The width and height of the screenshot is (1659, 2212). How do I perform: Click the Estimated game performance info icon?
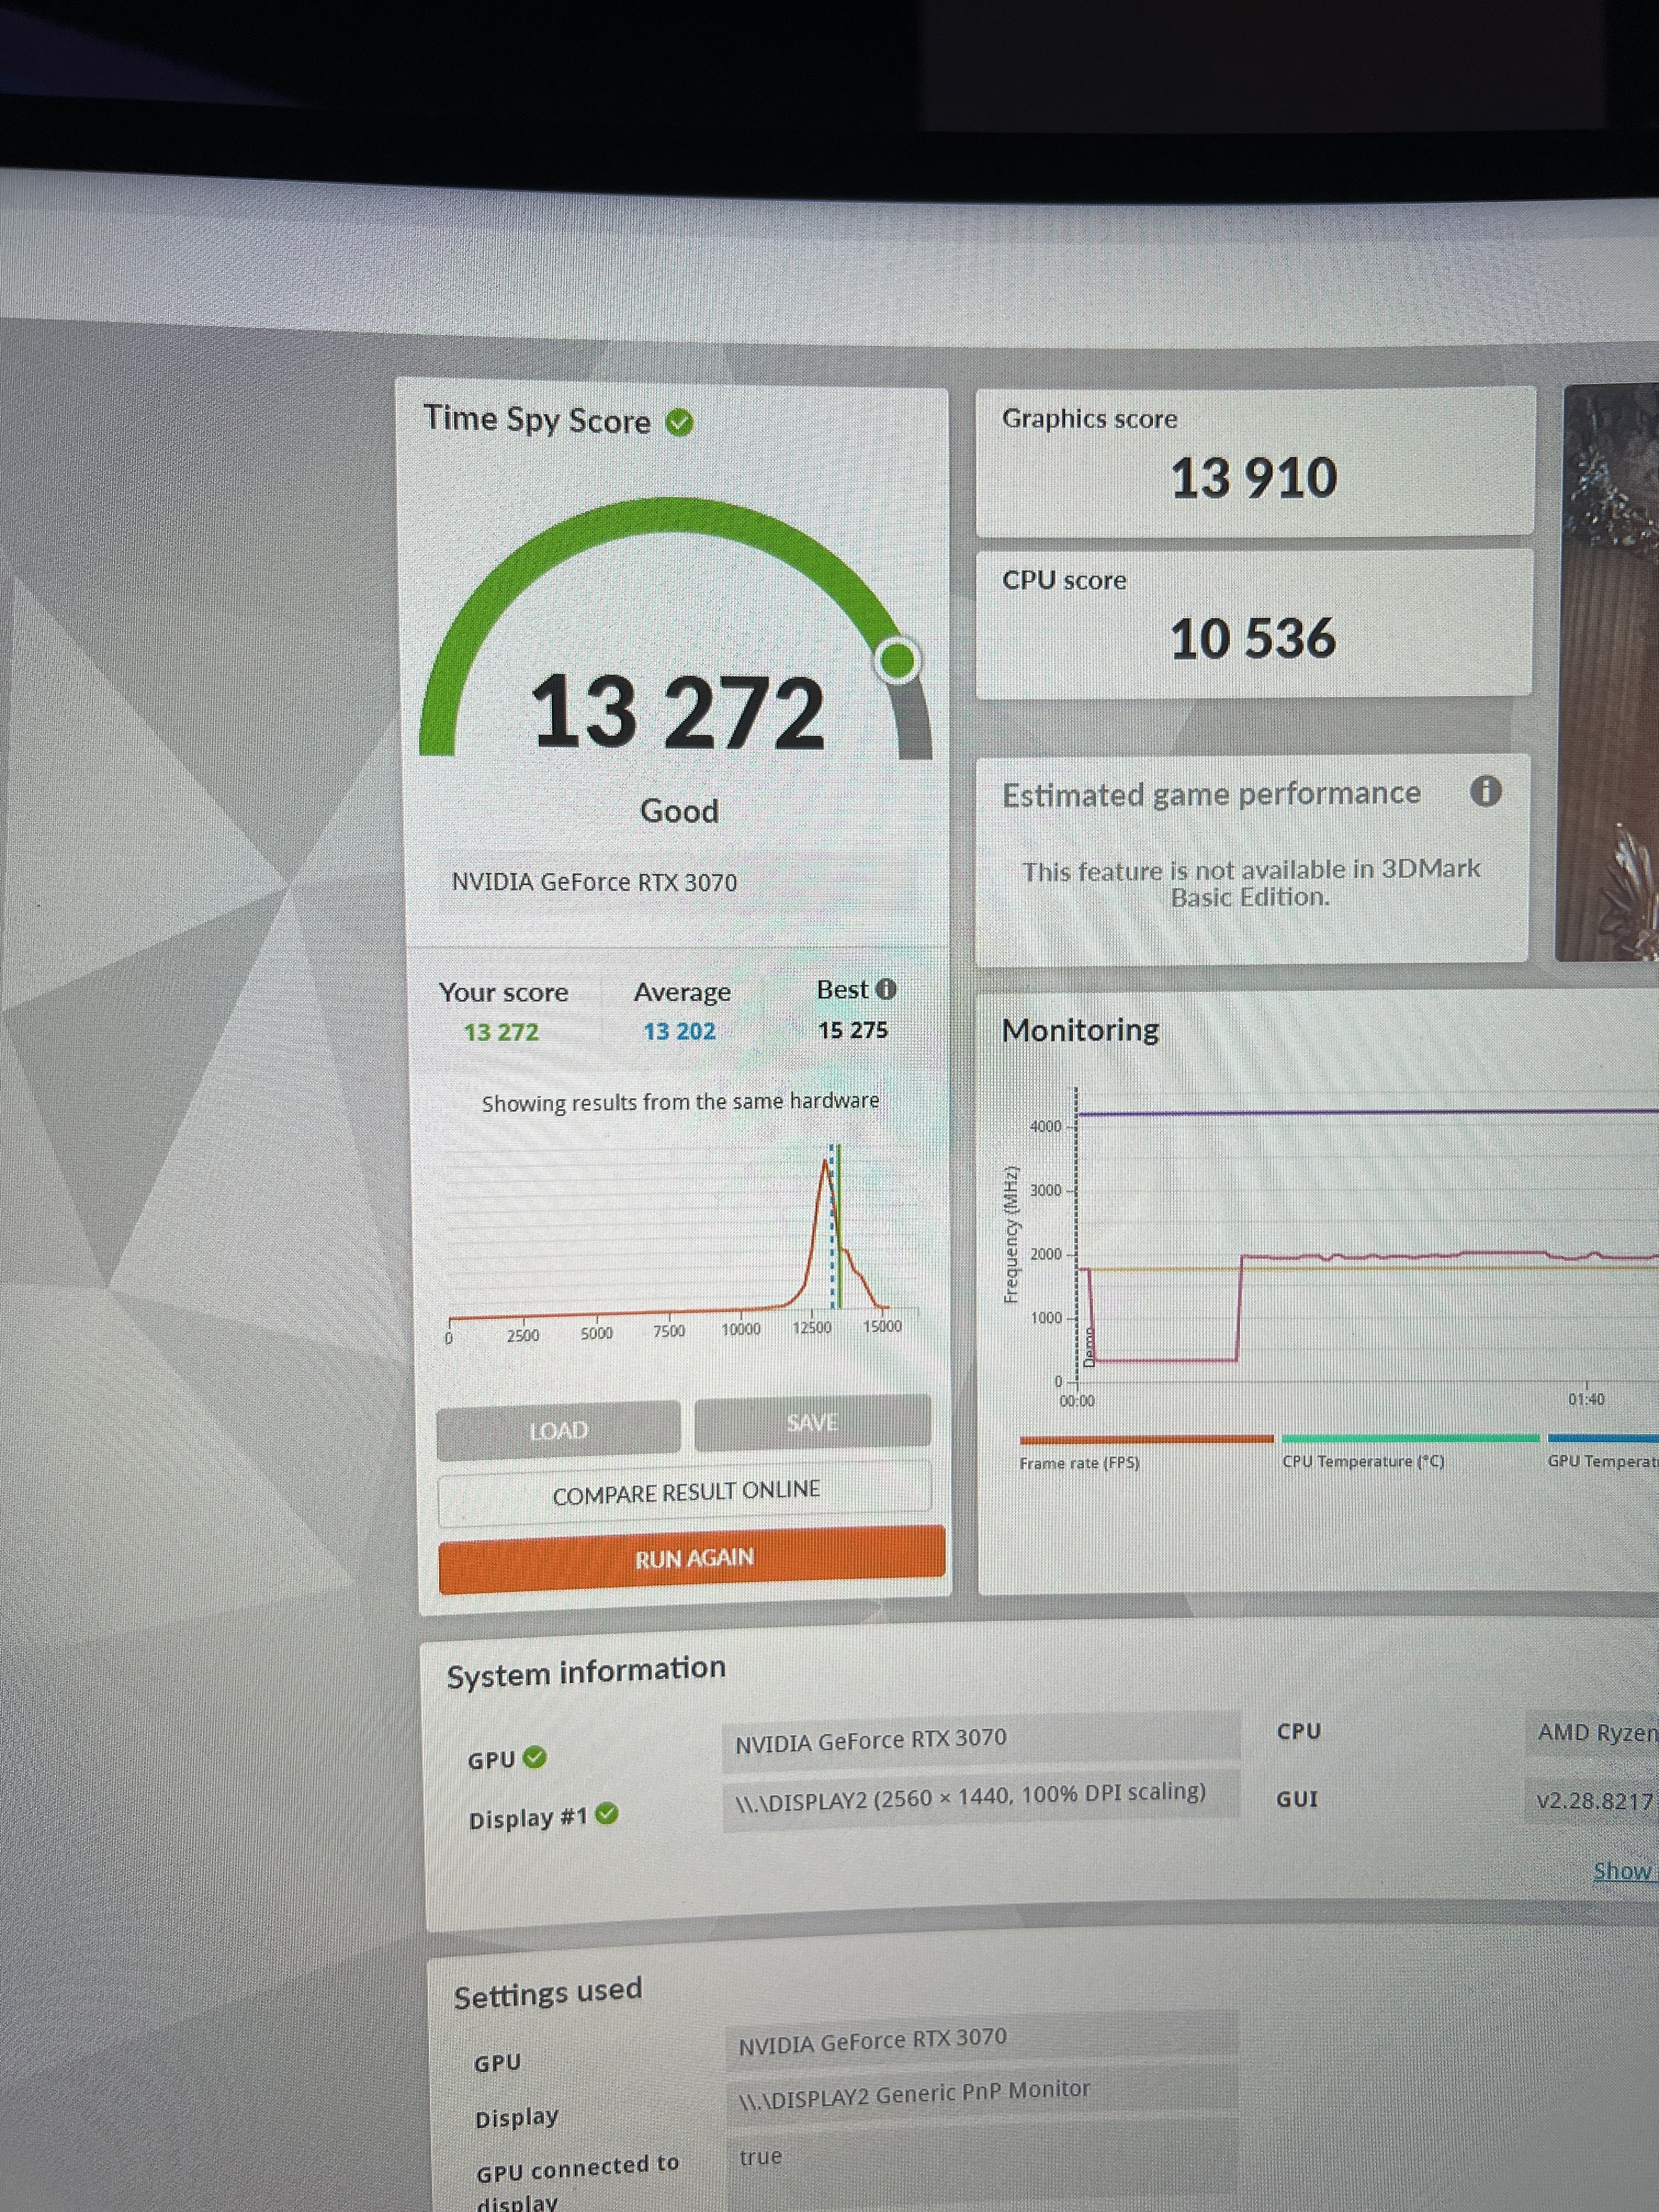click(x=1485, y=791)
